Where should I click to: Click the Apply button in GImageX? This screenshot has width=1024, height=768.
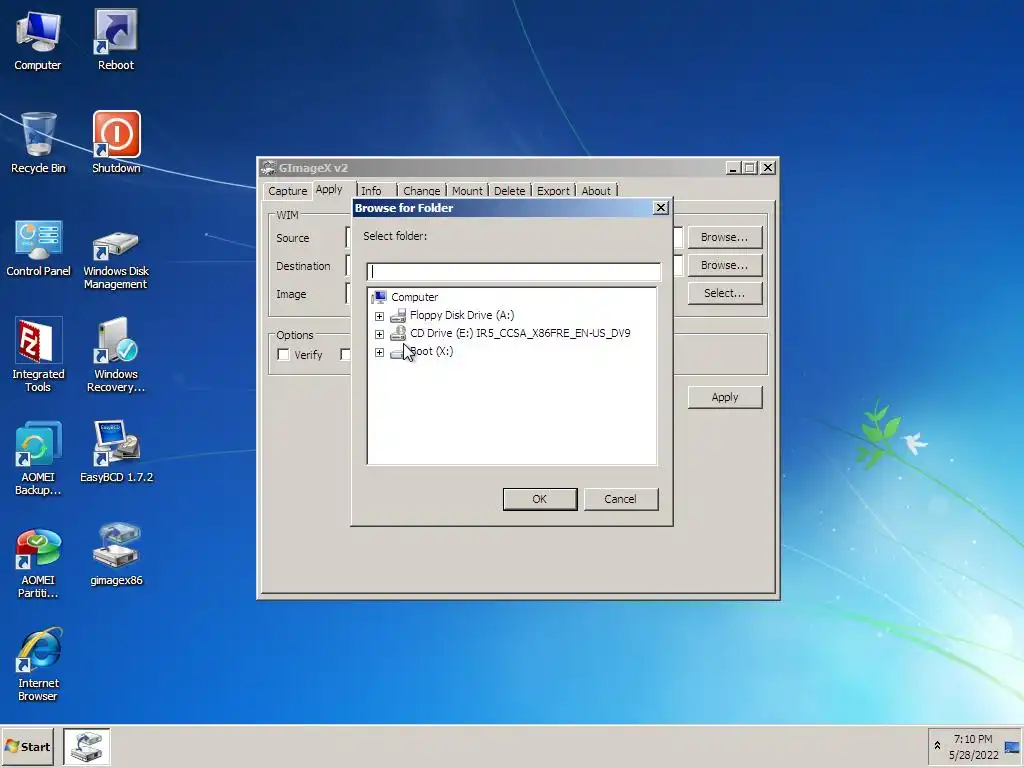tap(725, 397)
